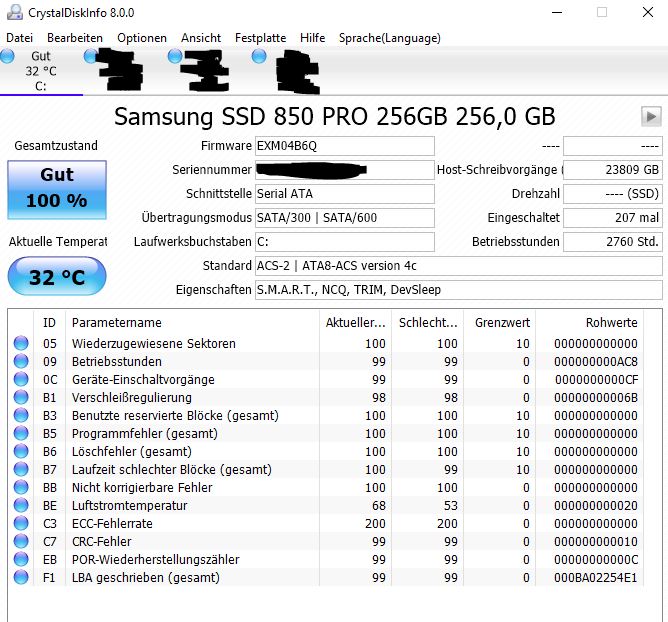The width and height of the screenshot is (668, 622).
Task: Click the Samsung SSD 850 PRO title
Action: coord(334,116)
